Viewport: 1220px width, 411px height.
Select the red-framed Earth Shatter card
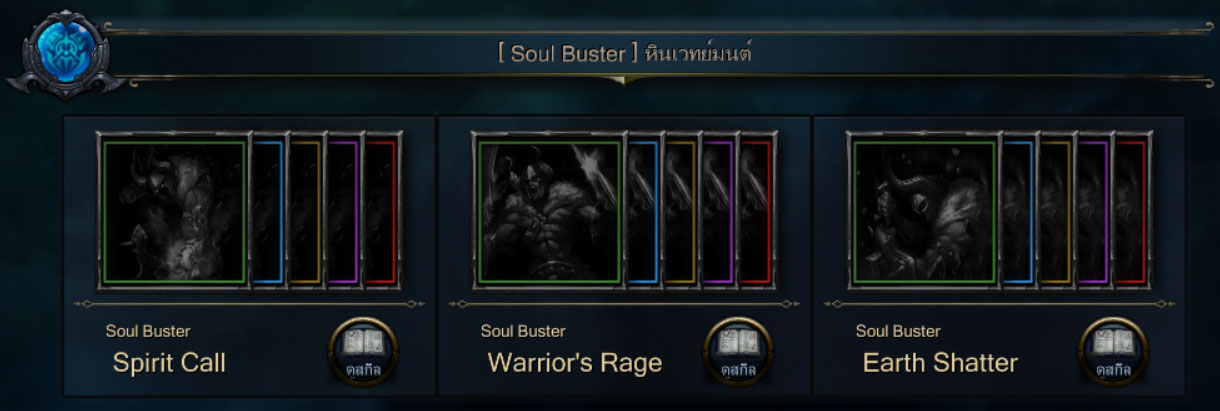click(1133, 212)
